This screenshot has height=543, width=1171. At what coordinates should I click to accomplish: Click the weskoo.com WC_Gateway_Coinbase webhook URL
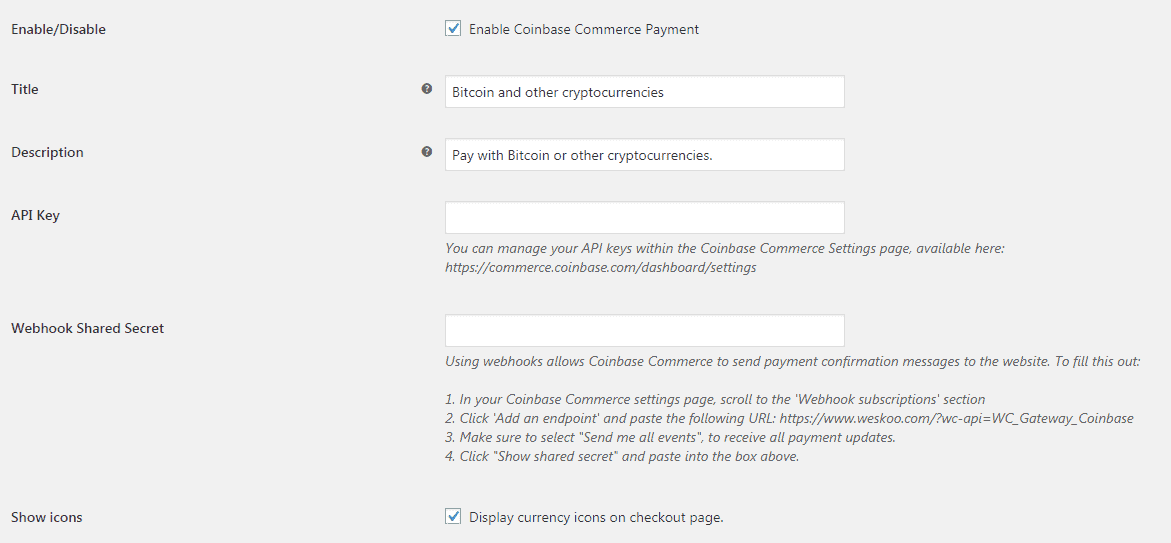click(x=957, y=418)
